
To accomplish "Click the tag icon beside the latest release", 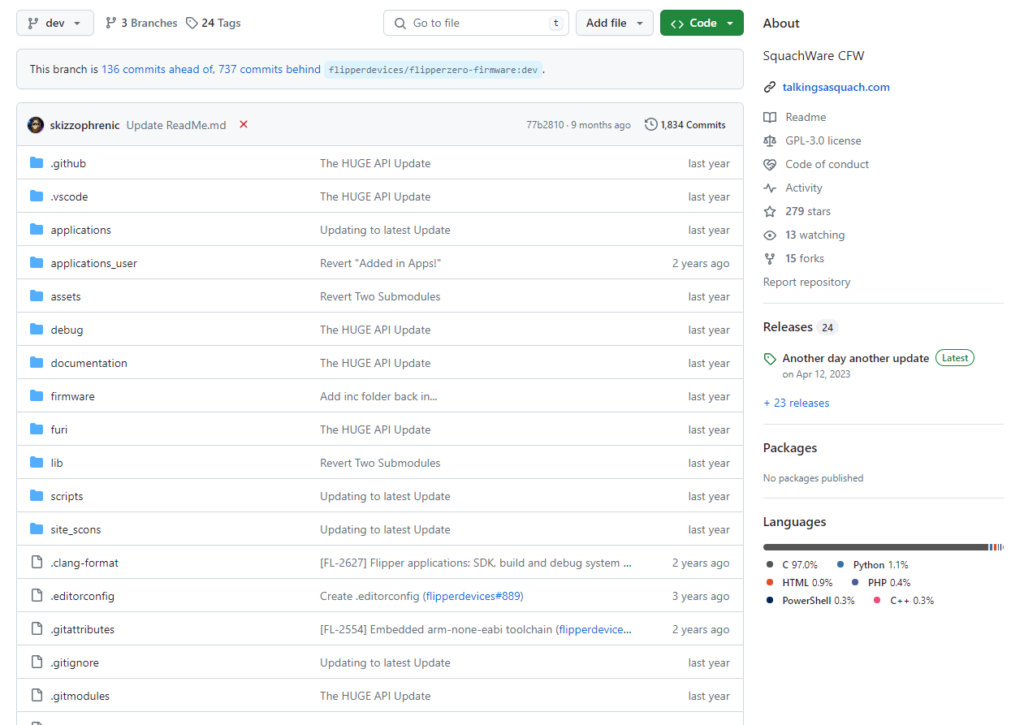I will tap(770, 359).
